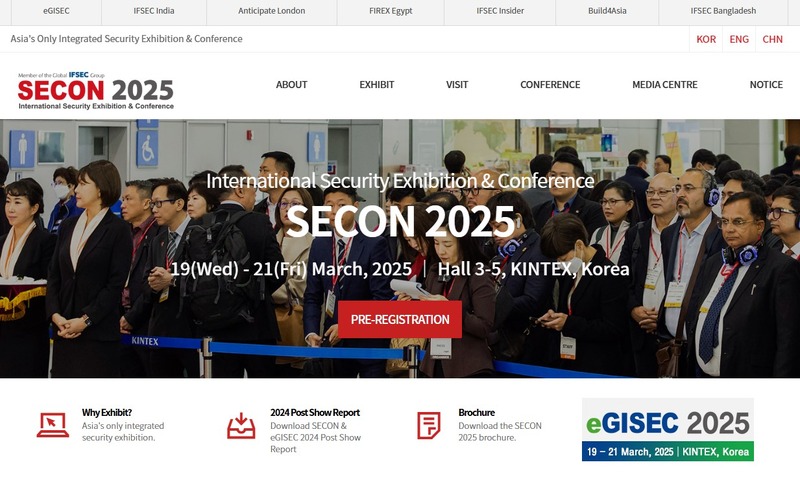The width and height of the screenshot is (800, 482).
Task: Expand the ABOUT menu
Action: pyautogui.click(x=291, y=85)
